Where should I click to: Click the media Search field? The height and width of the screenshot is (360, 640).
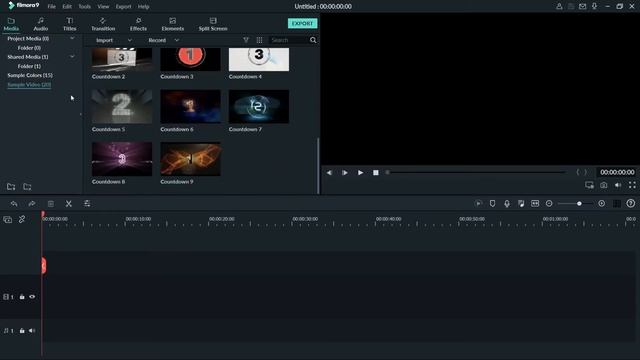tap(289, 40)
